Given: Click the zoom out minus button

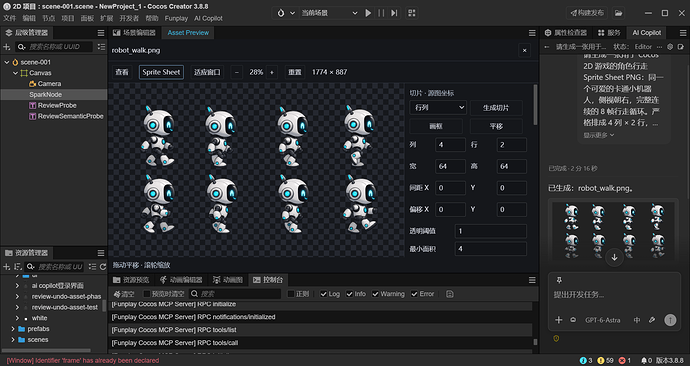Looking at the screenshot, I should tap(237, 72).
